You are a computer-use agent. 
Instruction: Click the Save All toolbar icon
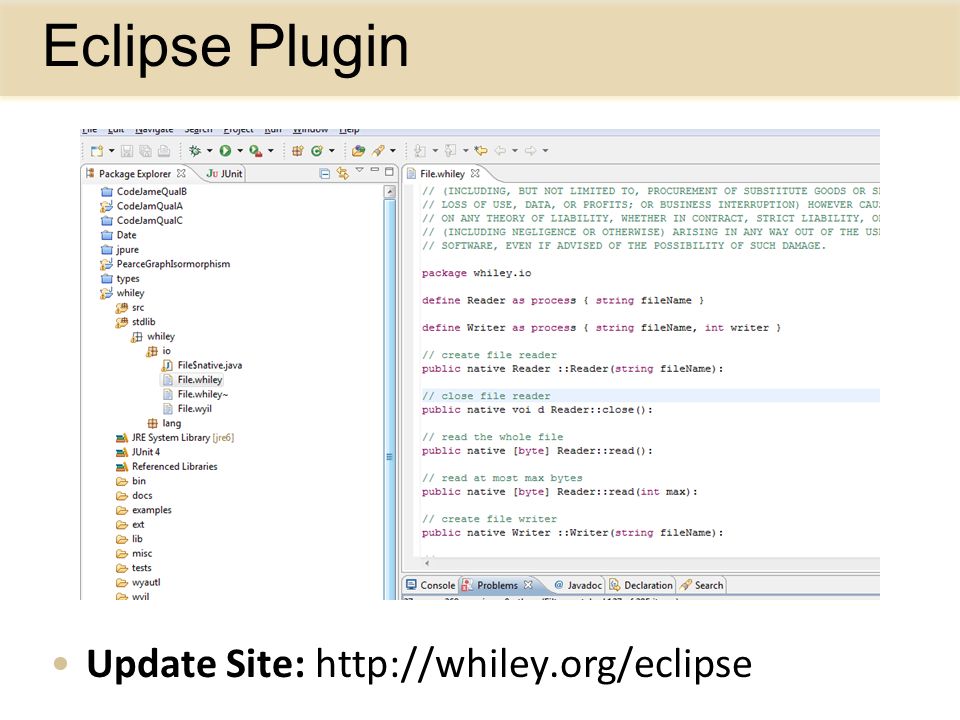click(x=145, y=151)
